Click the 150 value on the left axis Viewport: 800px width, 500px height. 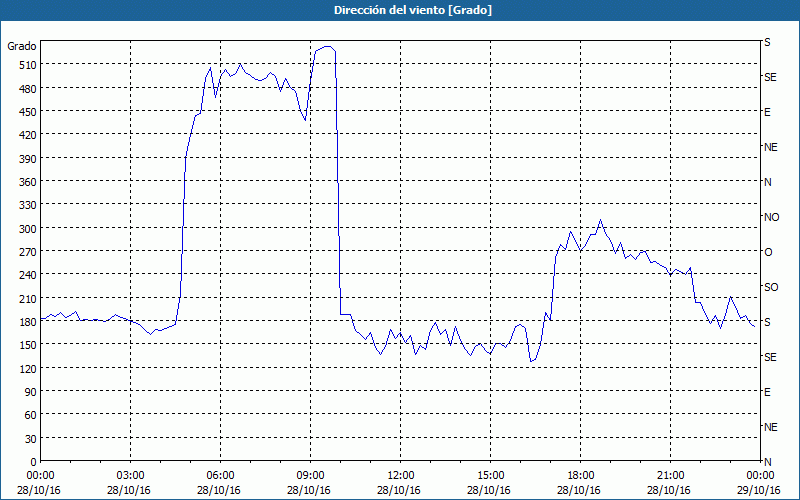(x=28, y=345)
